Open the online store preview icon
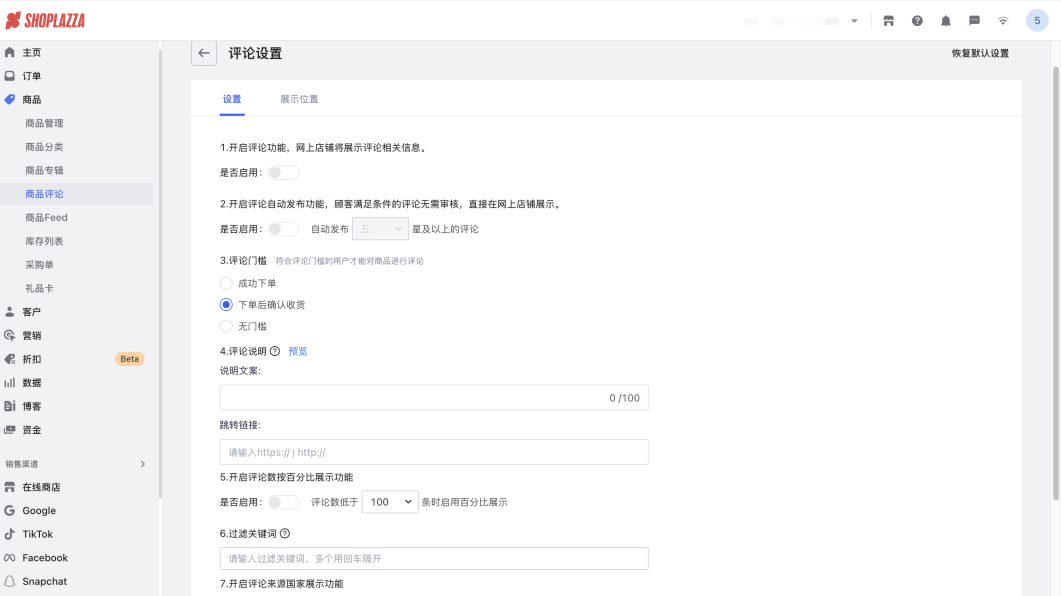 887,20
